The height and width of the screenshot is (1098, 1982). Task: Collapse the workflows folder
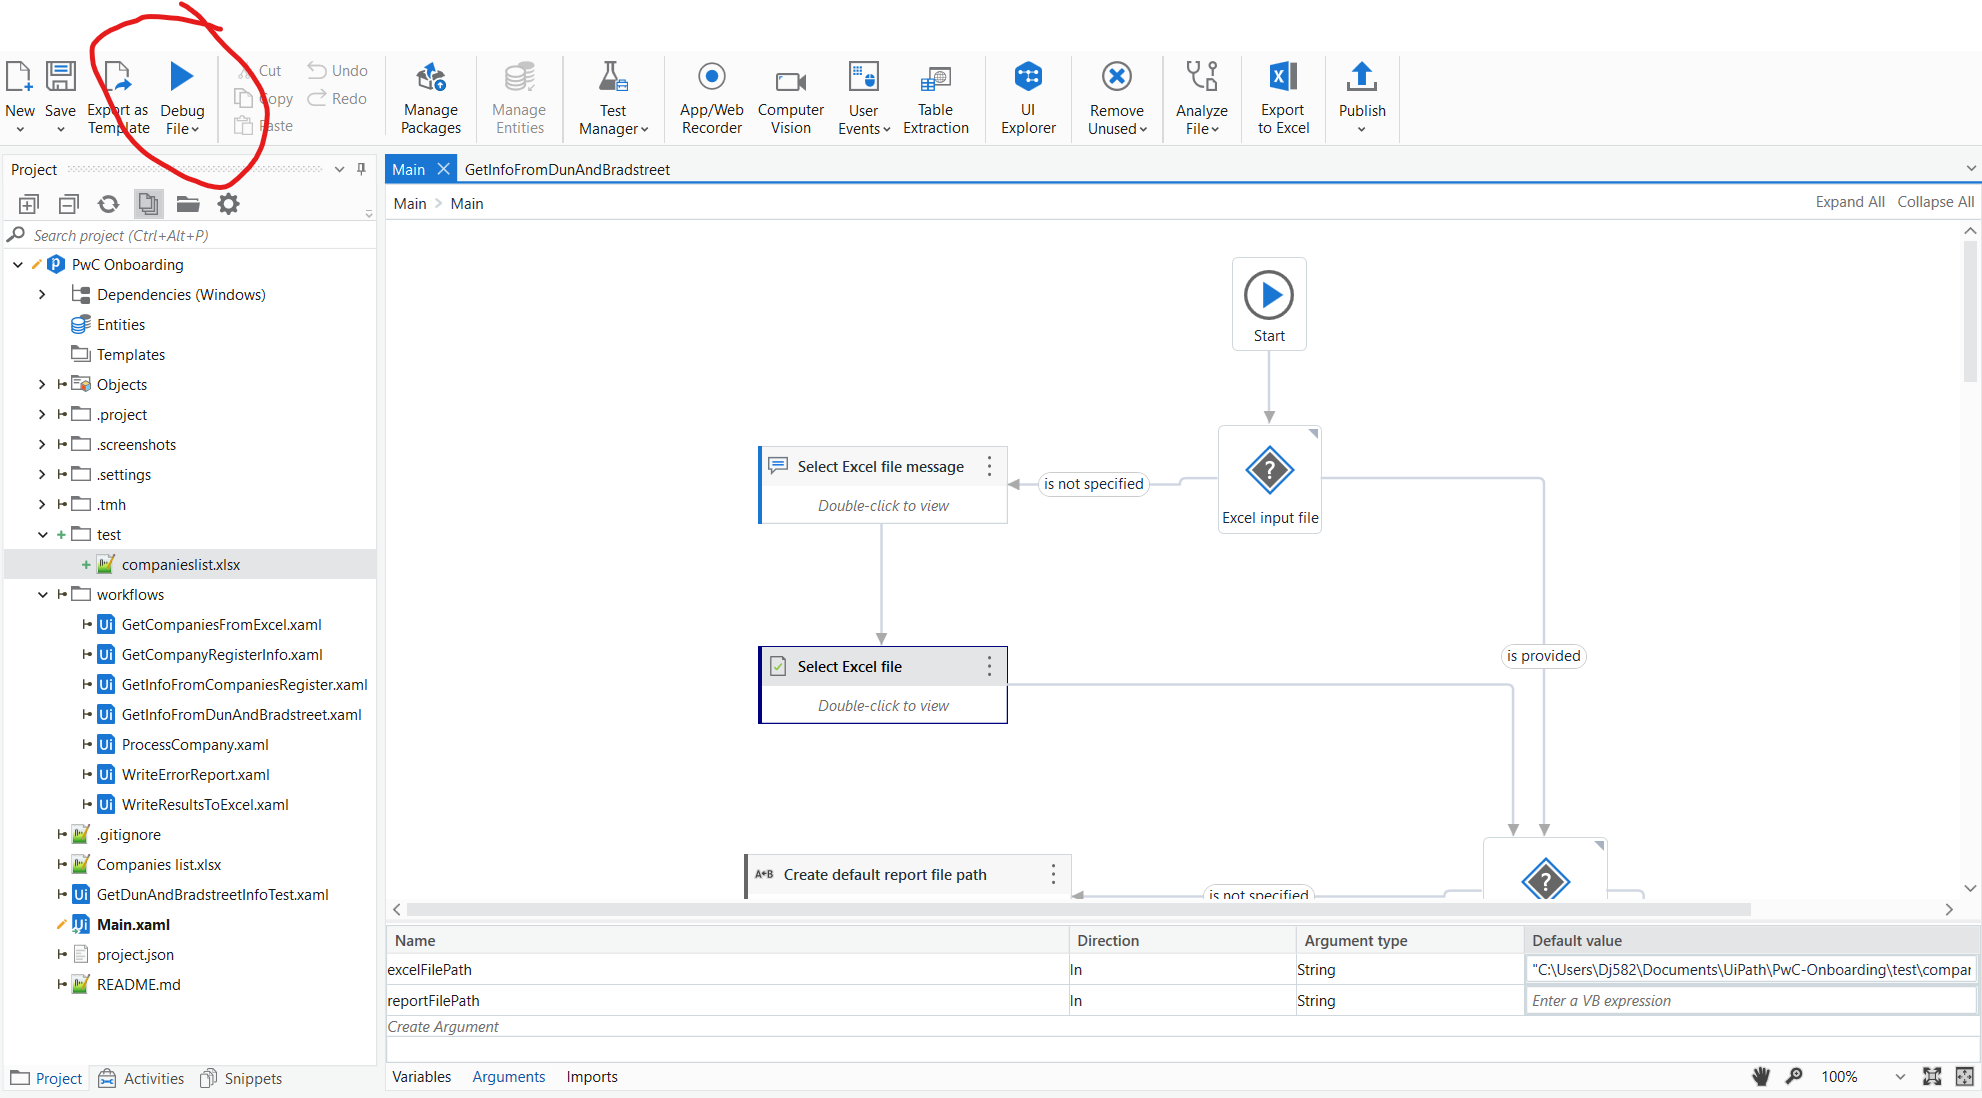point(42,595)
